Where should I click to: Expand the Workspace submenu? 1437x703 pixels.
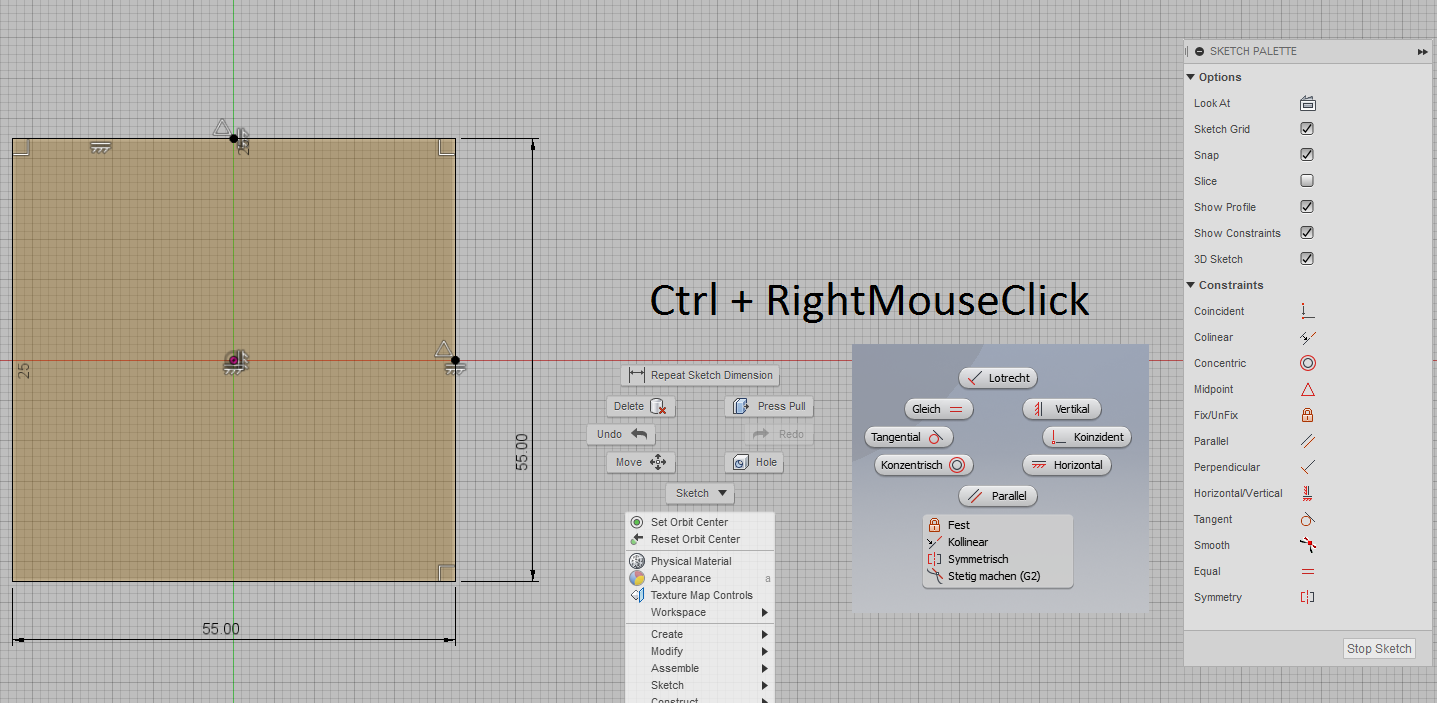699,612
